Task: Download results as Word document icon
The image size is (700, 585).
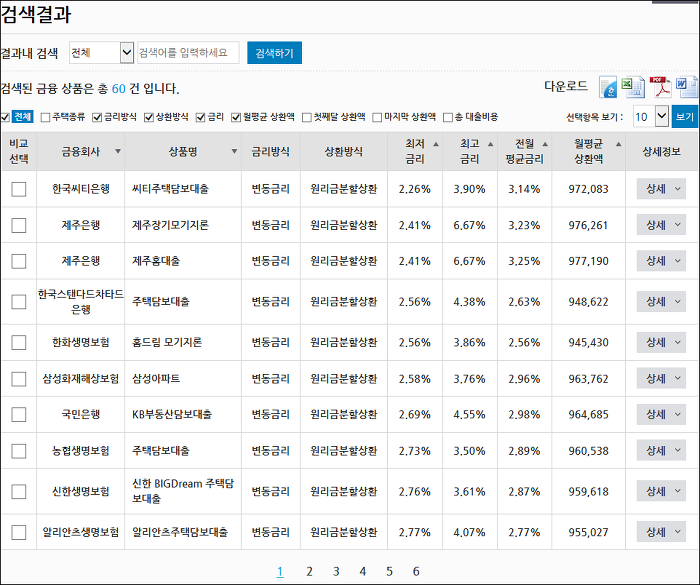Action: 687,87
